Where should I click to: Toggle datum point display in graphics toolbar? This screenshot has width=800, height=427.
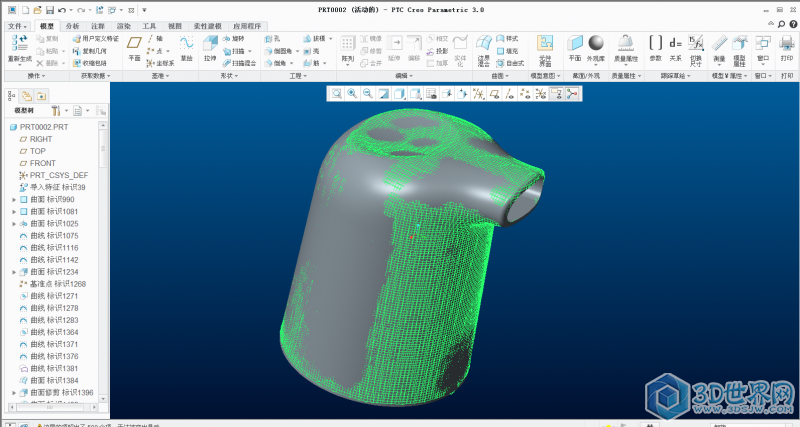524,93
